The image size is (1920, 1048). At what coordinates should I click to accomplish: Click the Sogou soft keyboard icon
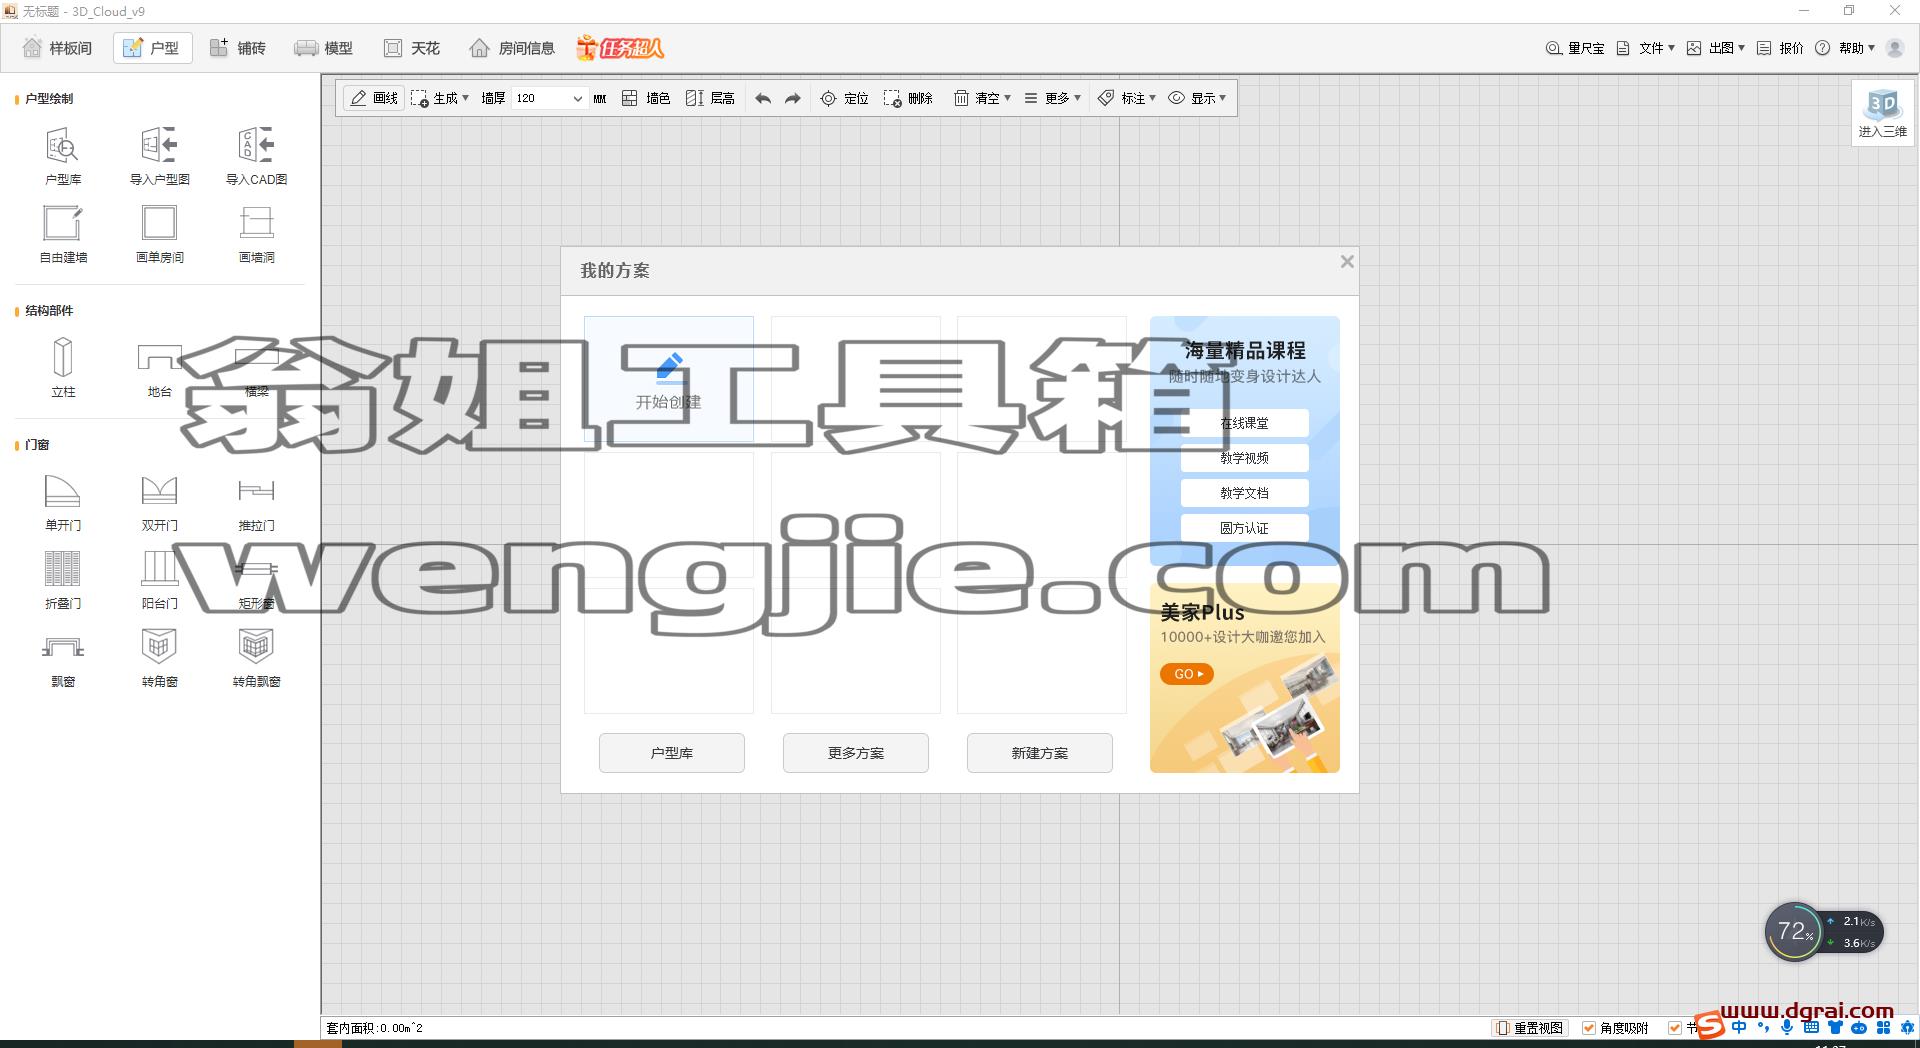pyautogui.click(x=1811, y=1027)
